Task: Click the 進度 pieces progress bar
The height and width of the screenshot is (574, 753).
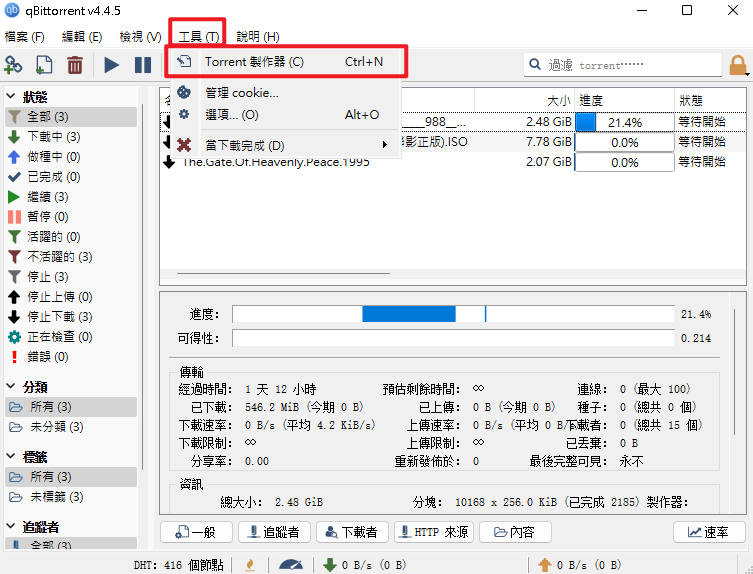Action: 453,314
